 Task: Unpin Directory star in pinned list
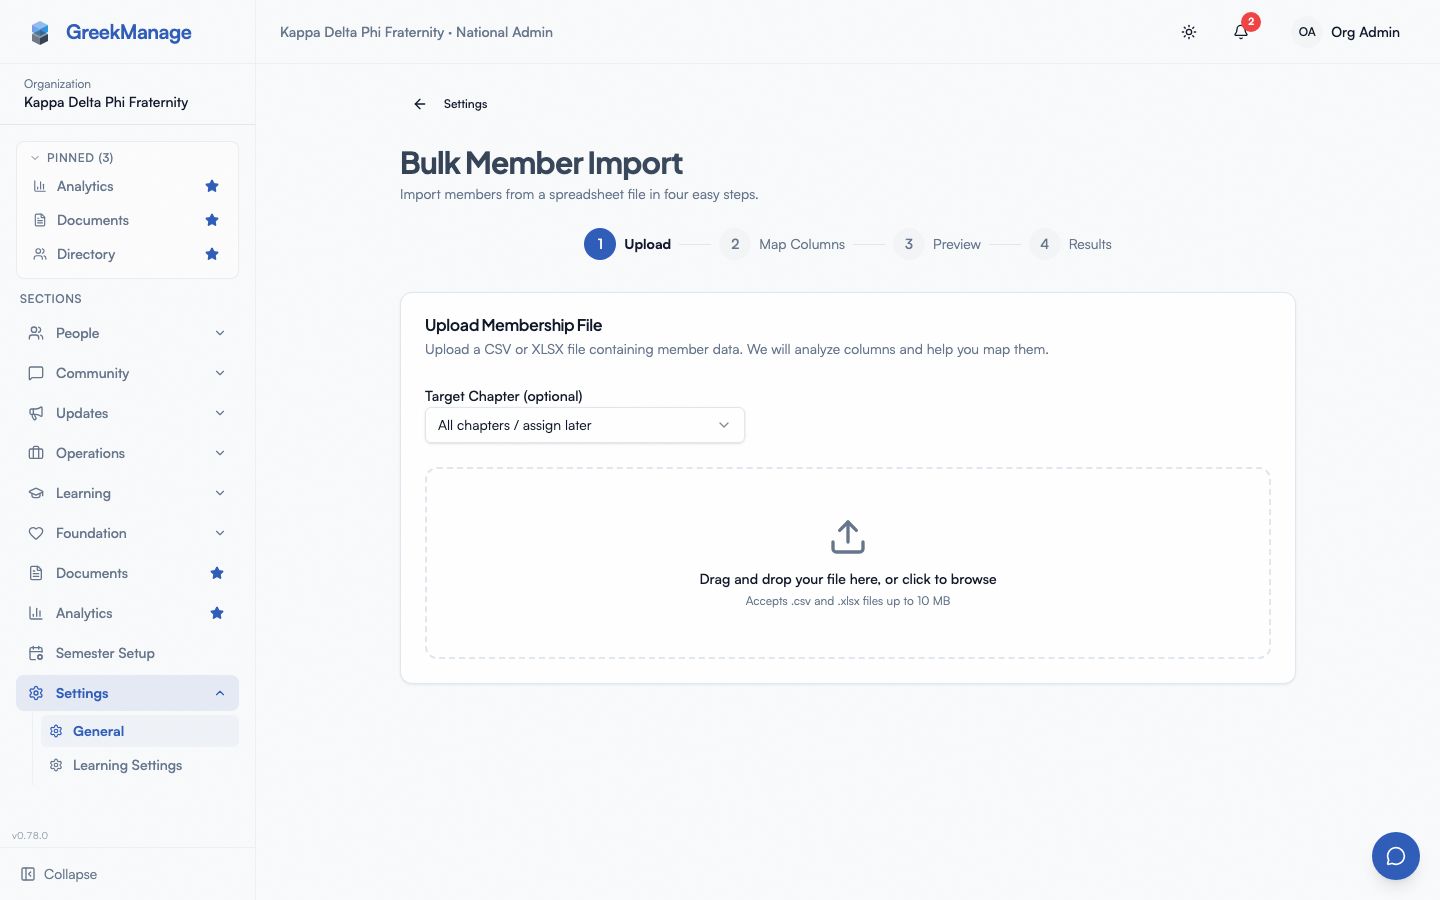point(212,254)
